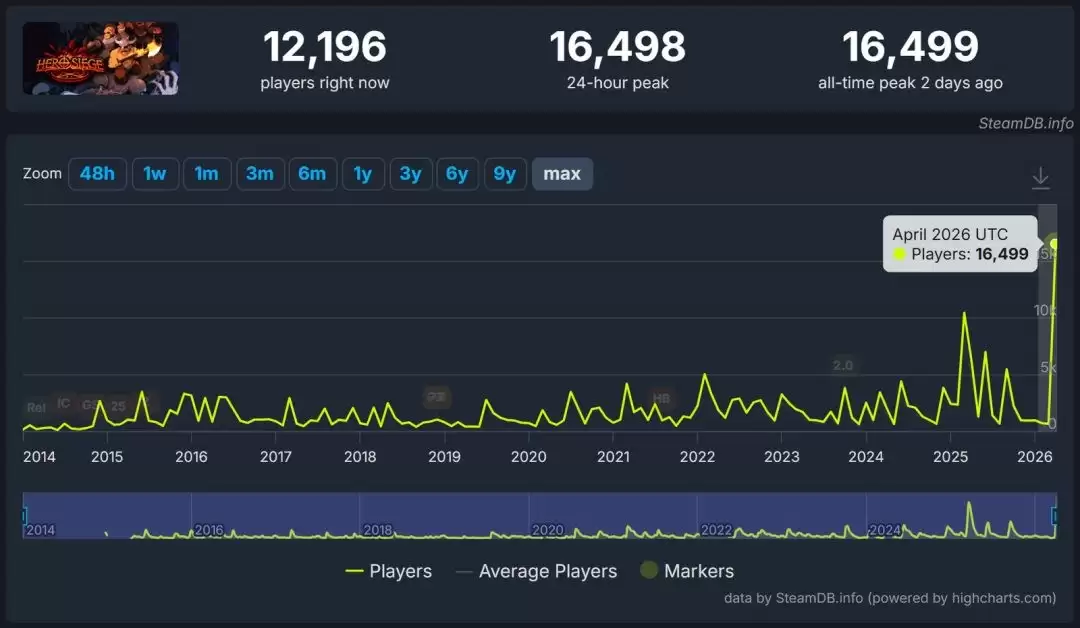Click the "GS" marker near 2024 on the chart
This screenshot has height=628, width=1080.
(x=90, y=406)
